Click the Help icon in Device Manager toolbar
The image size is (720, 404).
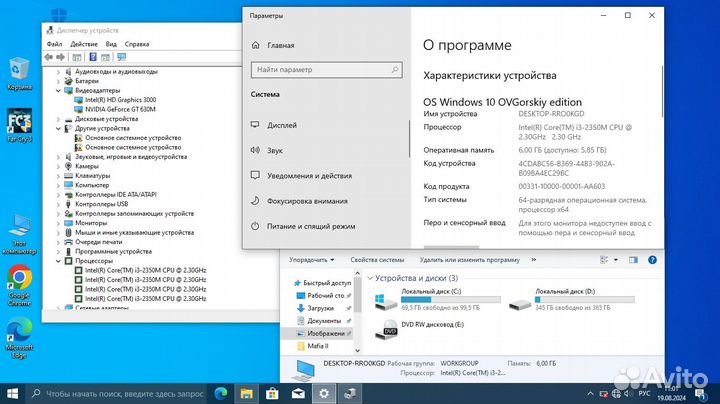[93, 57]
